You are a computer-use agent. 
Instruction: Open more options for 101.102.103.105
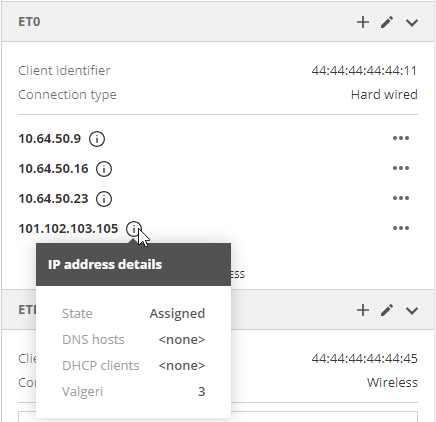pos(401,228)
